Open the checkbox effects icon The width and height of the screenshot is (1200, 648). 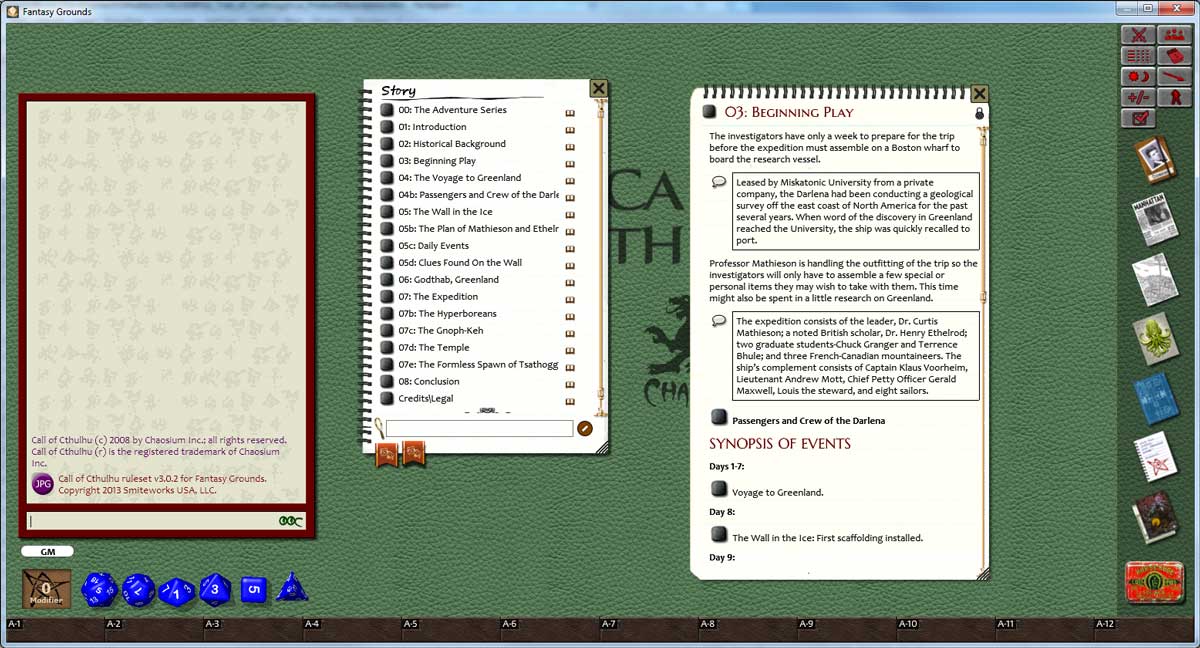click(1138, 119)
